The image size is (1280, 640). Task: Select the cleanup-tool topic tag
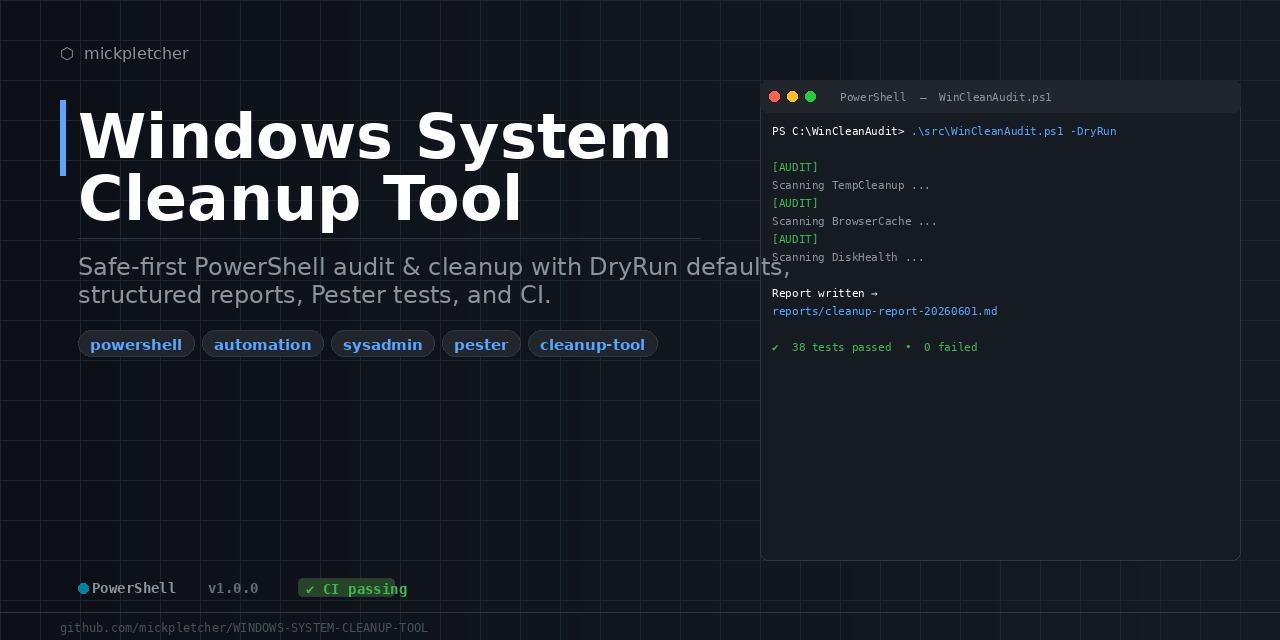coord(593,344)
